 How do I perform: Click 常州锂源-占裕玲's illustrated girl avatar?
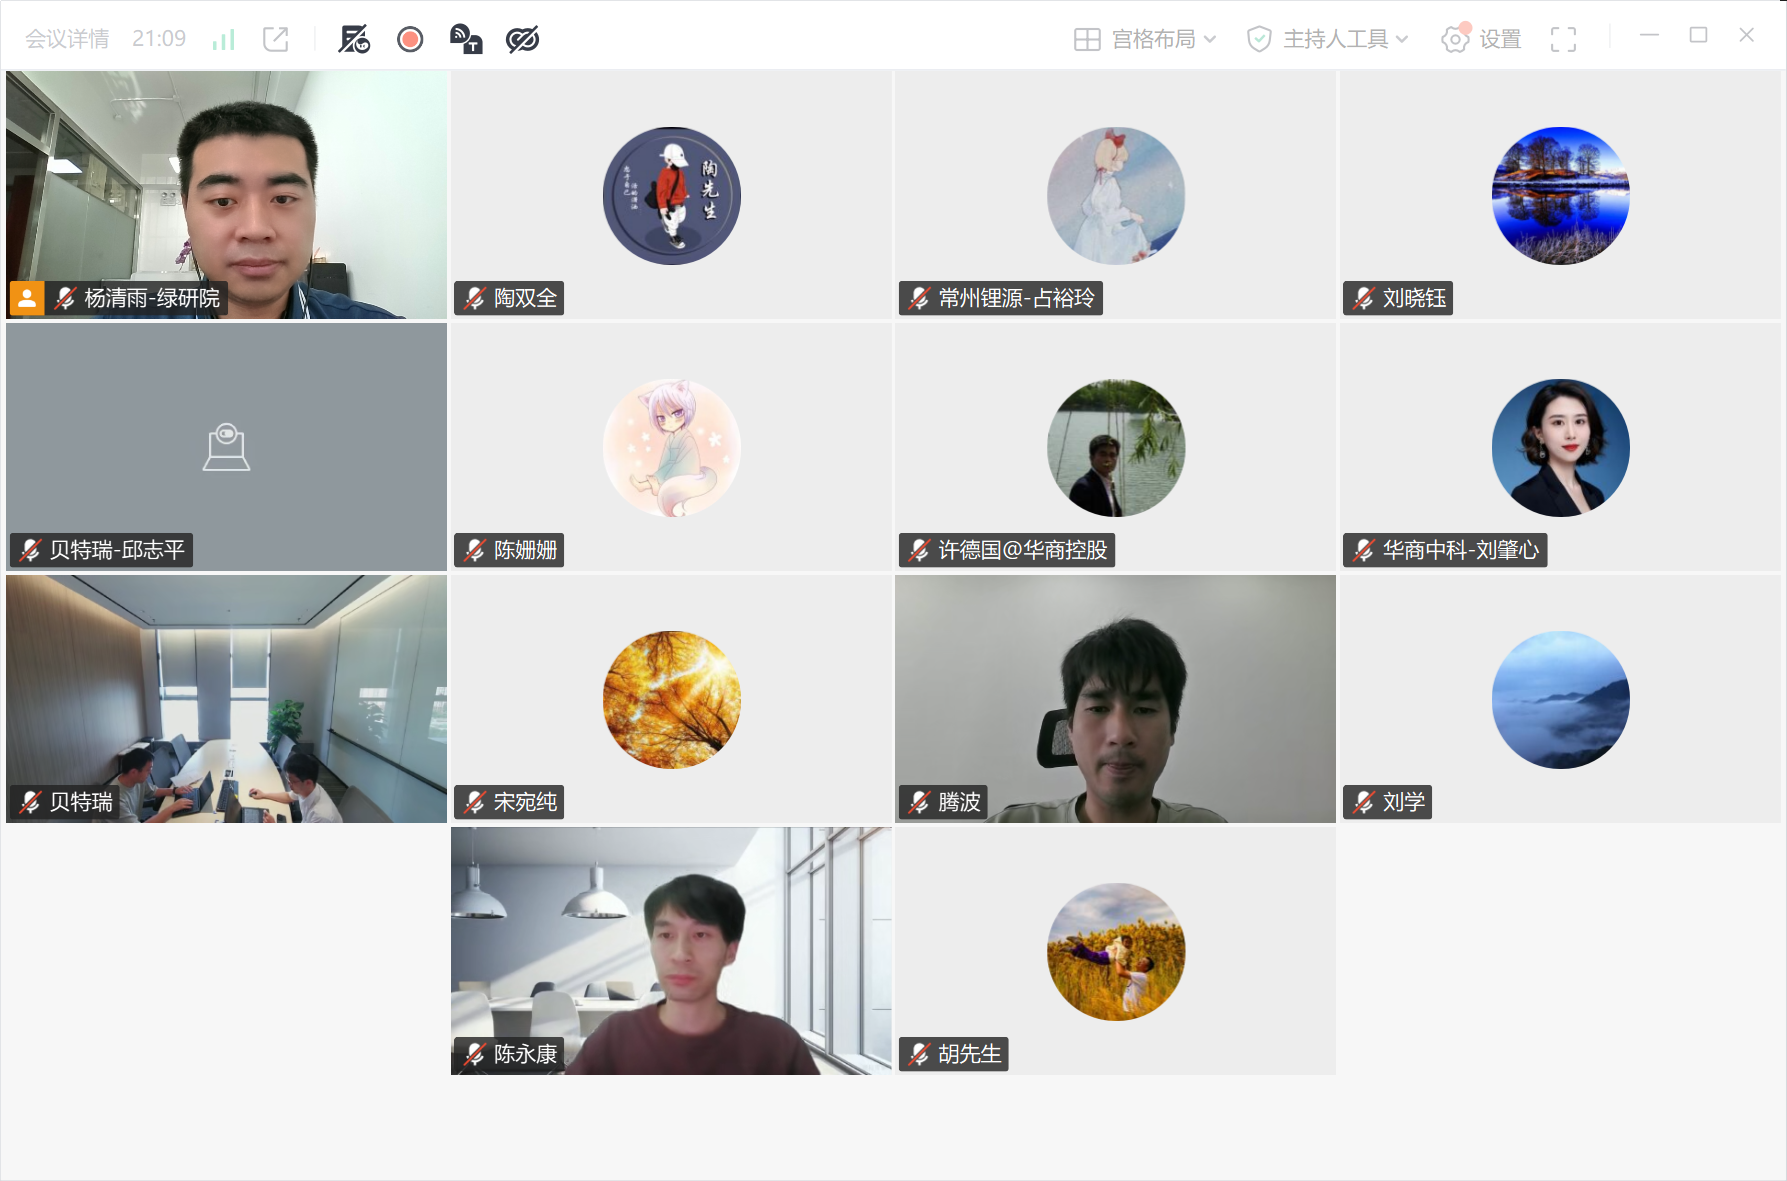coord(1116,196)
